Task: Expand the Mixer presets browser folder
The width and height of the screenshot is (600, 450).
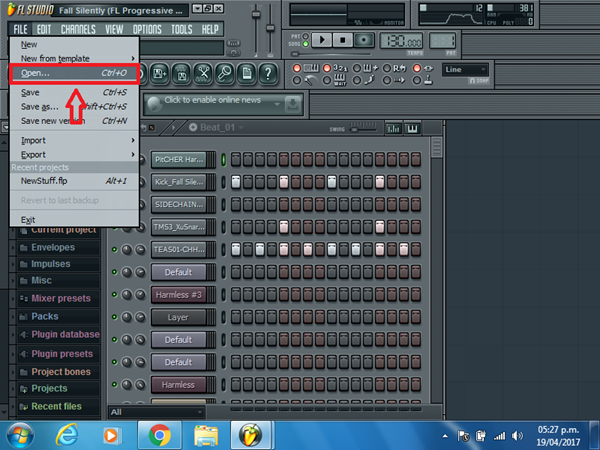Action: (58, 298)
